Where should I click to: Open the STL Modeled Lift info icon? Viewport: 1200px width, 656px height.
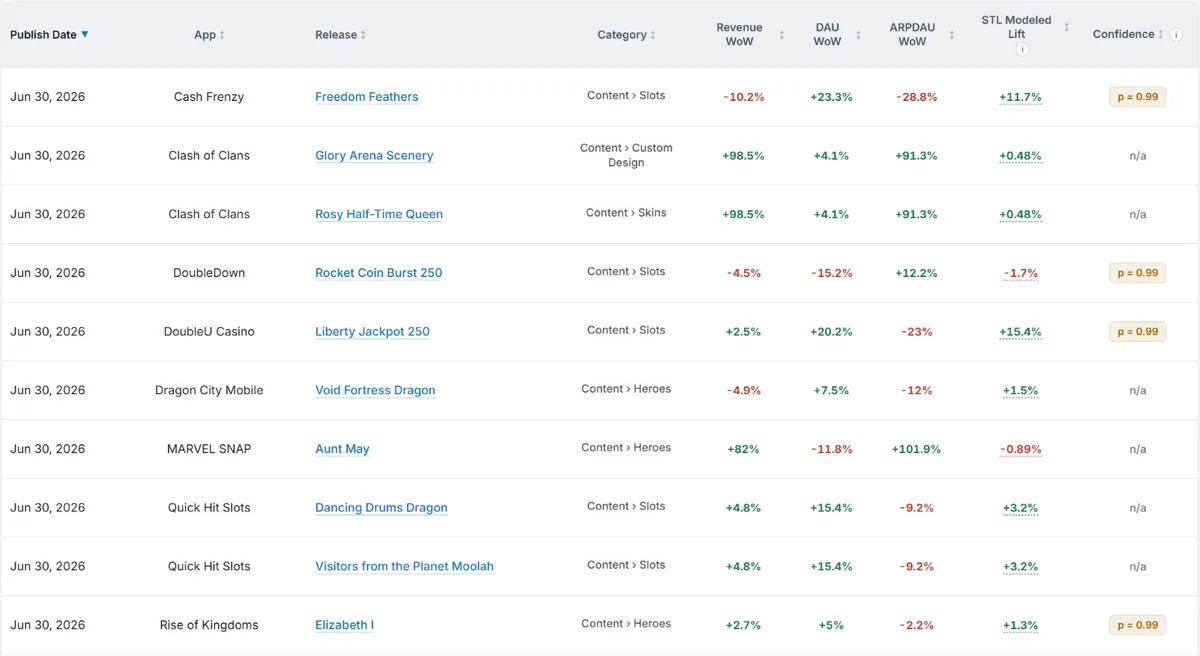[1021, 49]
